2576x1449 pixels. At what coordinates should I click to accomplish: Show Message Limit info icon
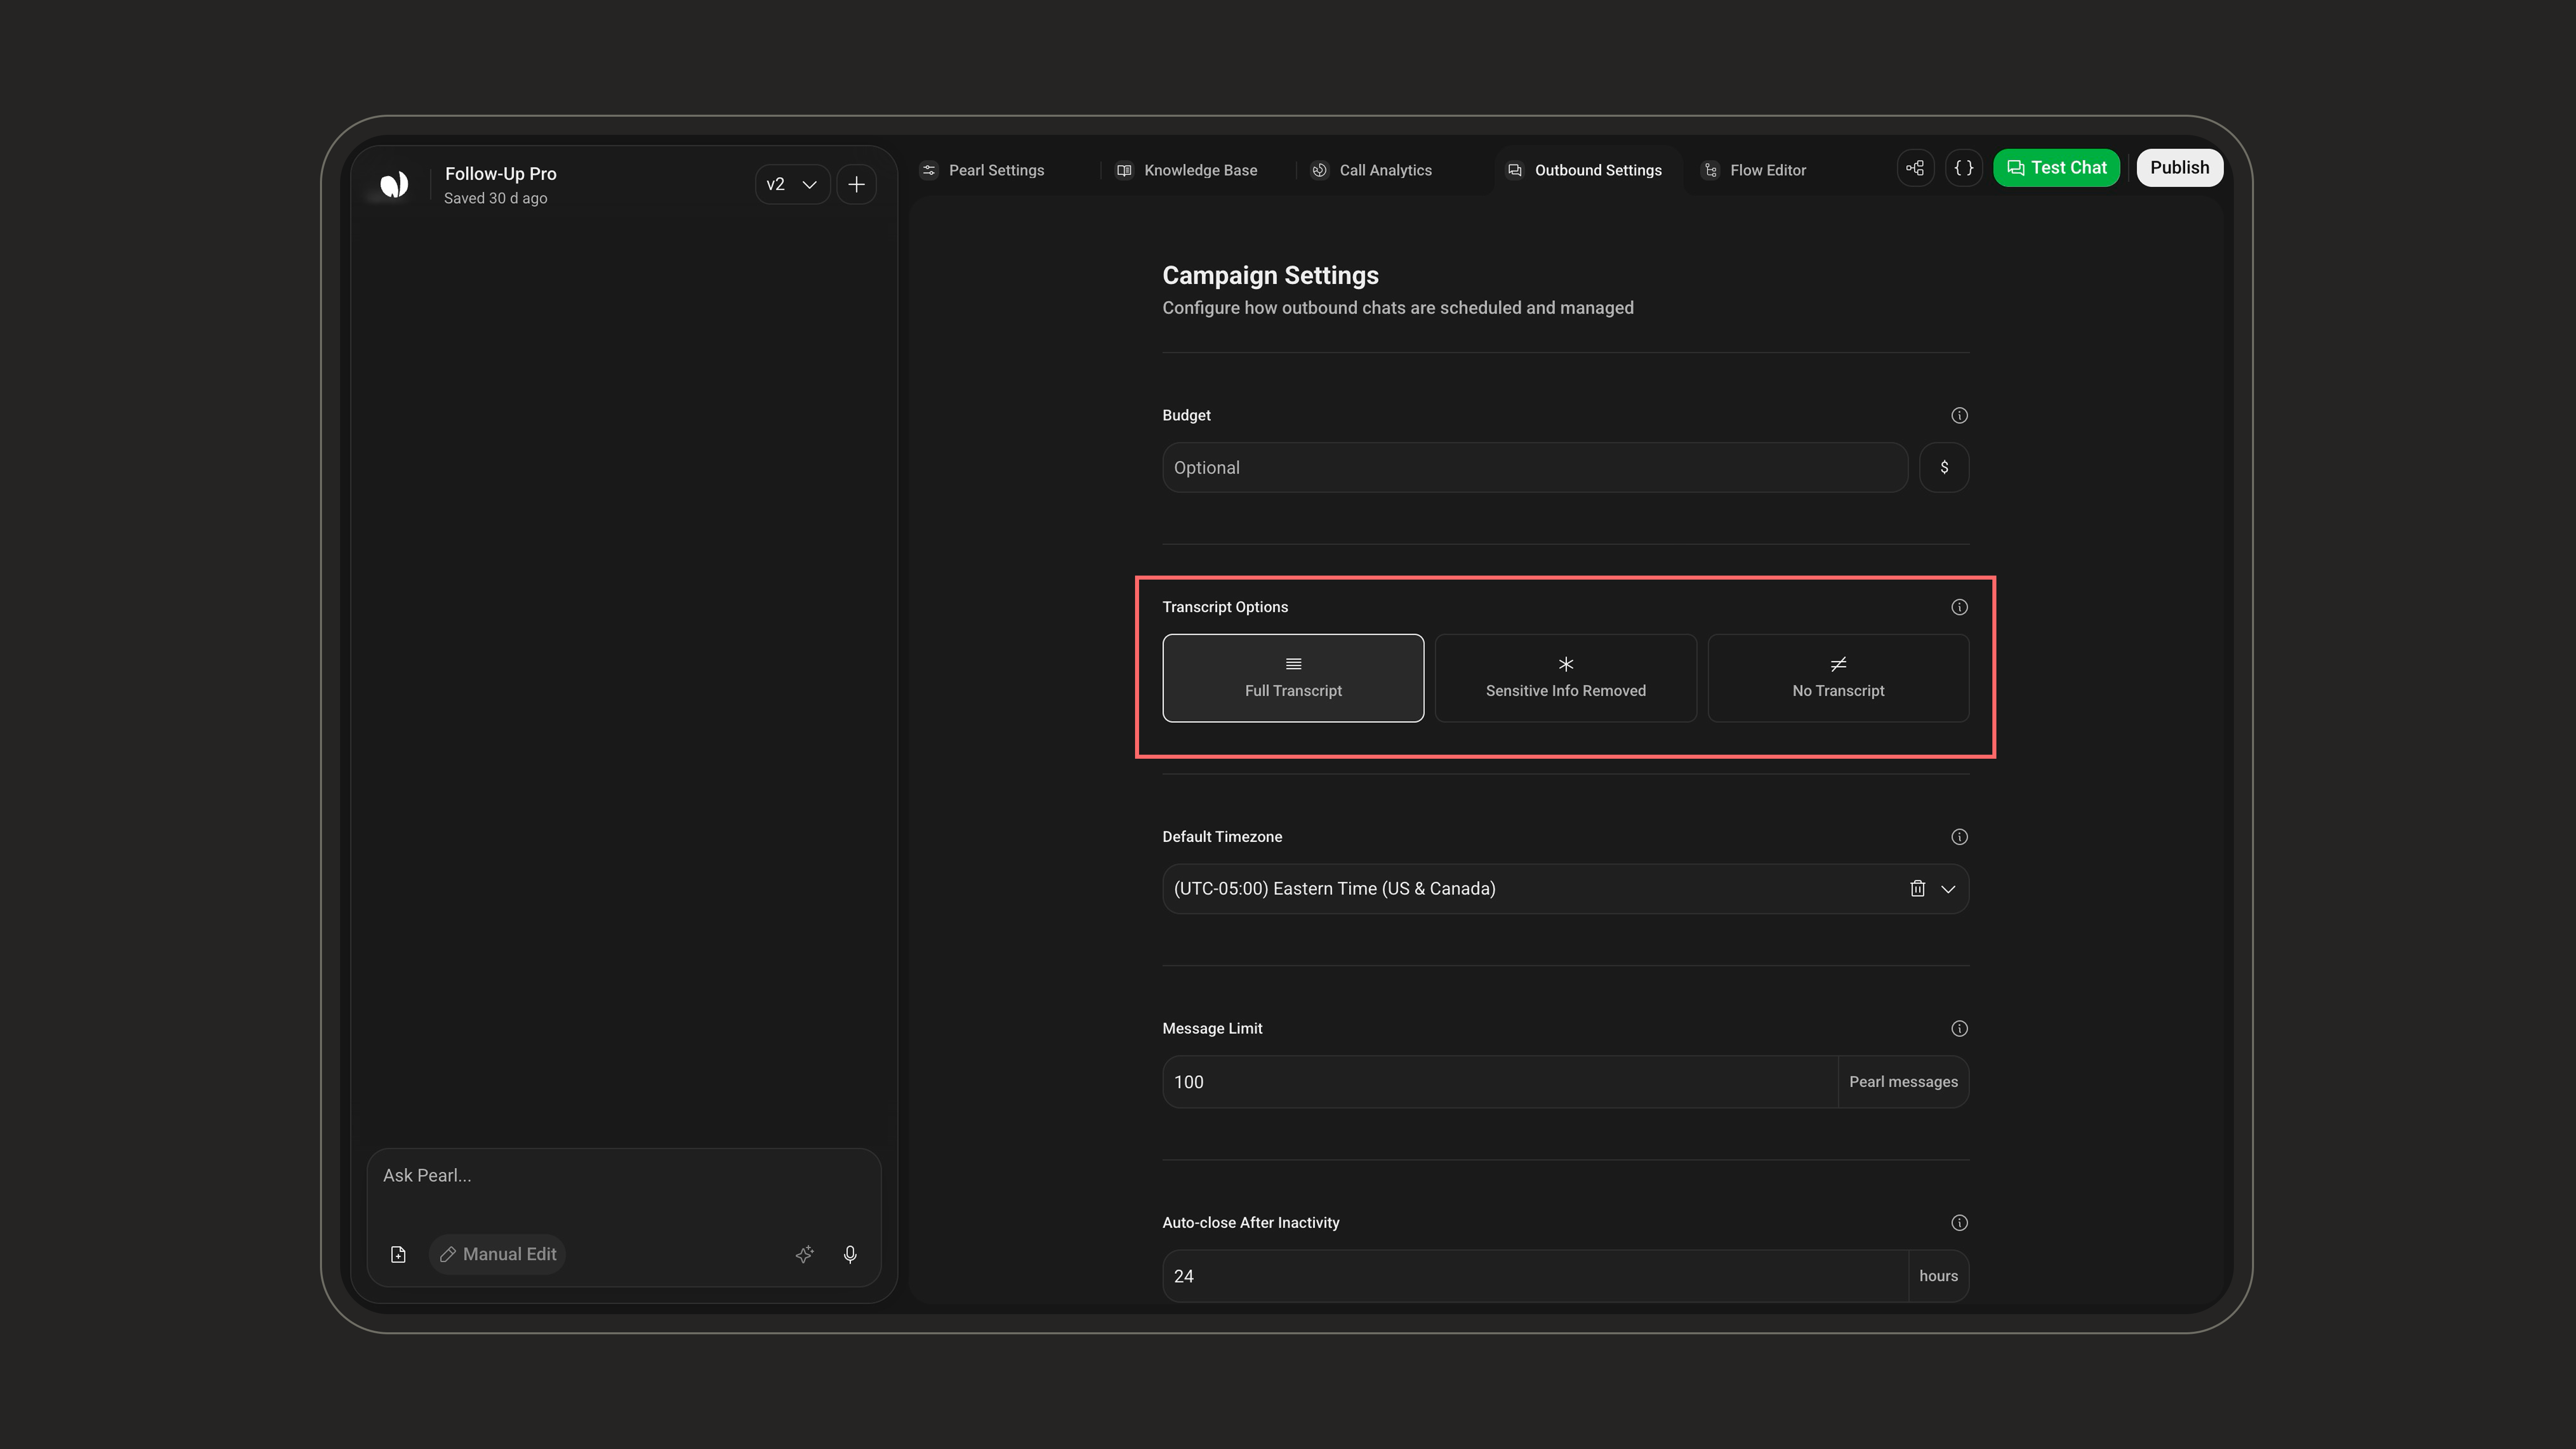[1959, 1029]
